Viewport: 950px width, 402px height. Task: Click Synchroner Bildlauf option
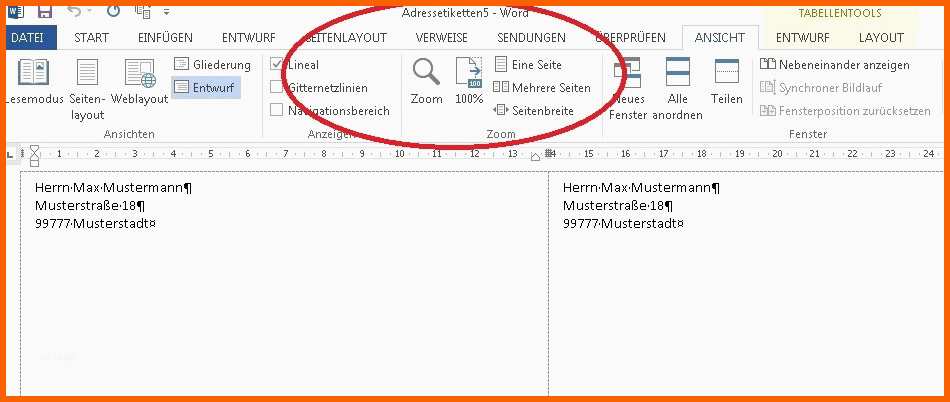[x=821, y=88]
